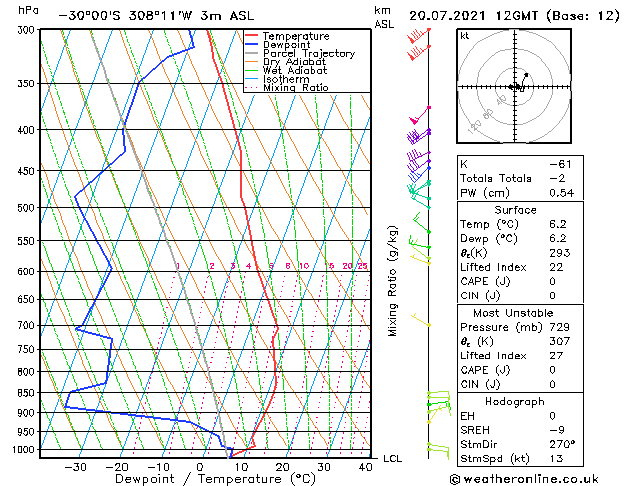Screen dimensions: 629x486
Task: Click the LCL label
Action: [392, 458]
